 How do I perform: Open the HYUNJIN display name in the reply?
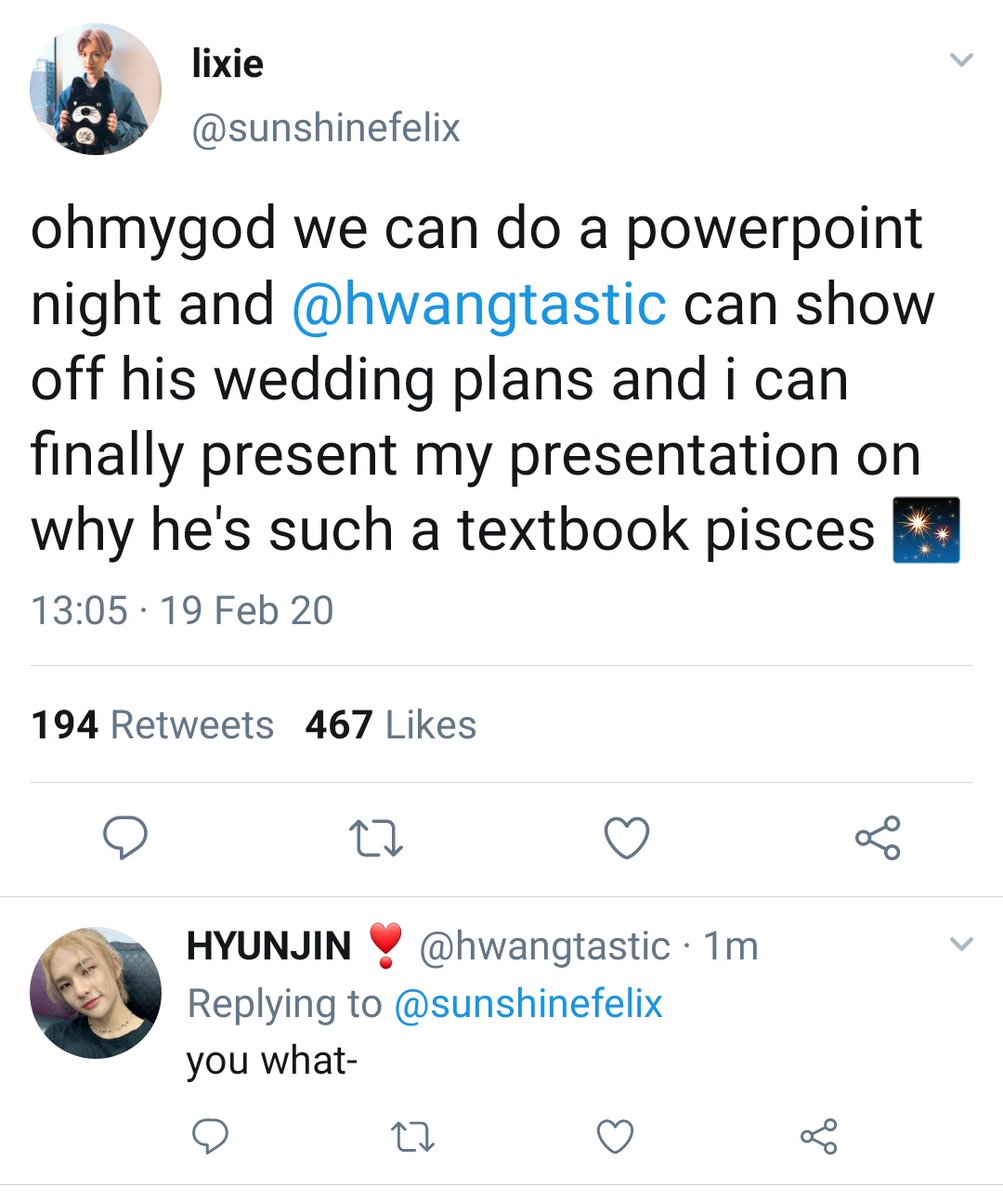pyautogui.click(x=269, y=946)
